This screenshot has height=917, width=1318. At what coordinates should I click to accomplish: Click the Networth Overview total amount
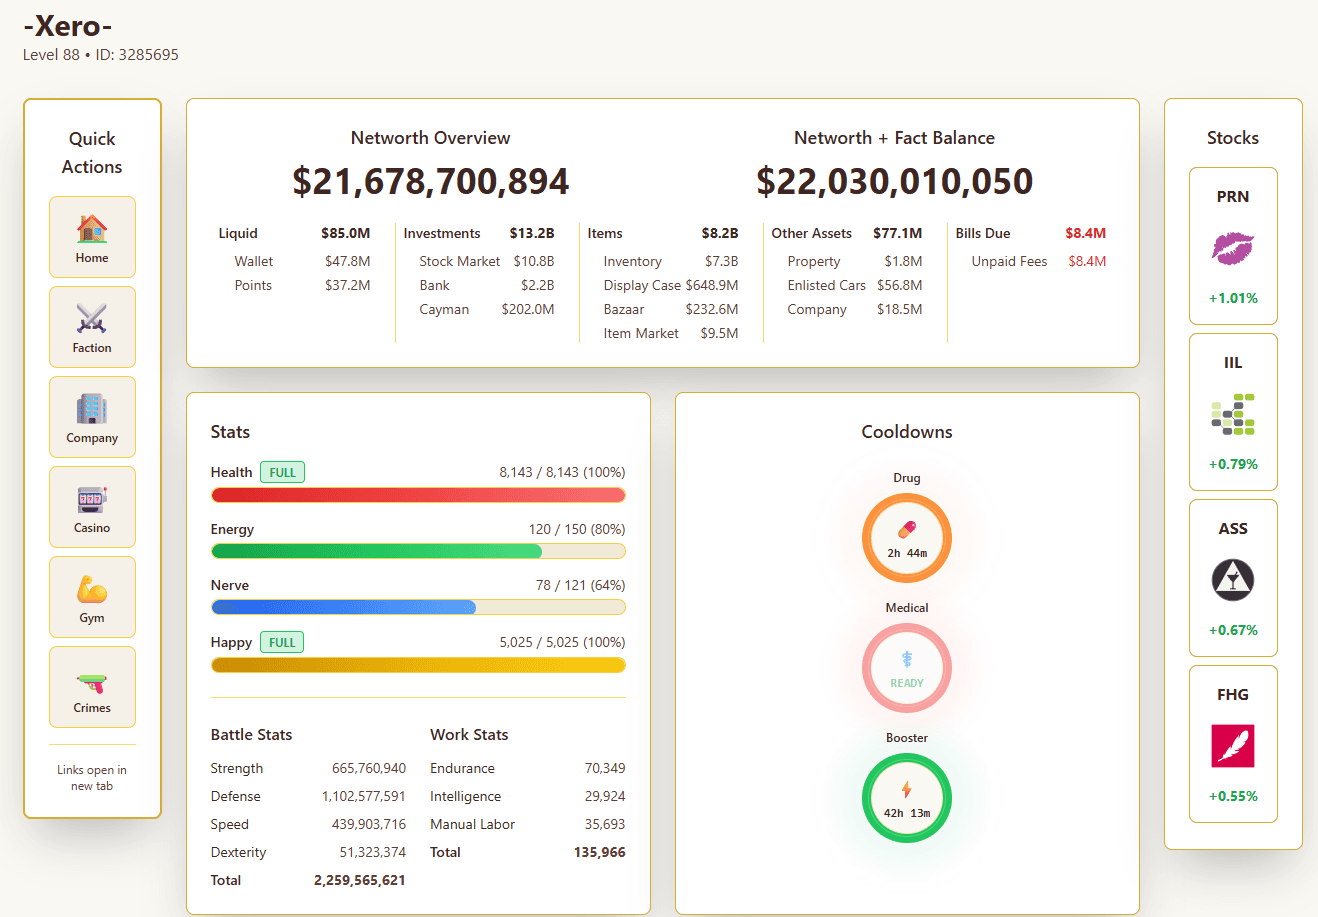tap(430, 181)
